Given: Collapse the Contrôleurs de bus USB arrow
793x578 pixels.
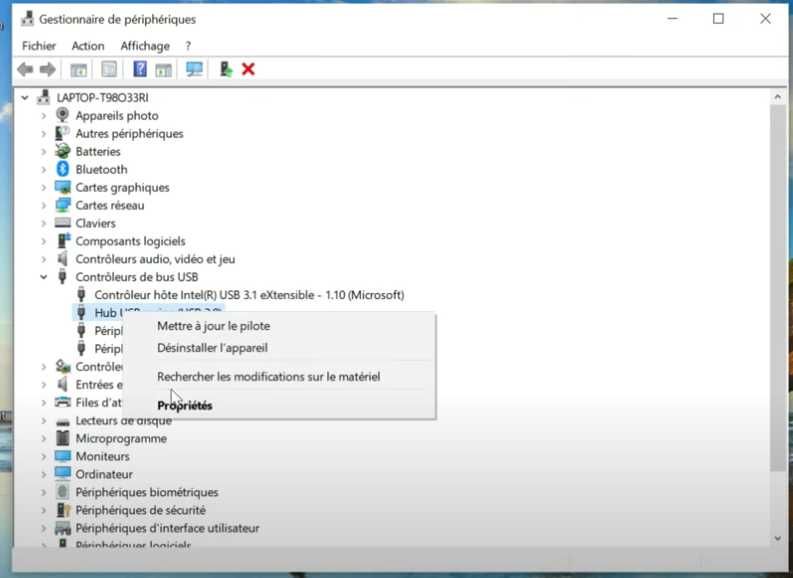Looking at the screenshot, I should (x=43, y=277).
